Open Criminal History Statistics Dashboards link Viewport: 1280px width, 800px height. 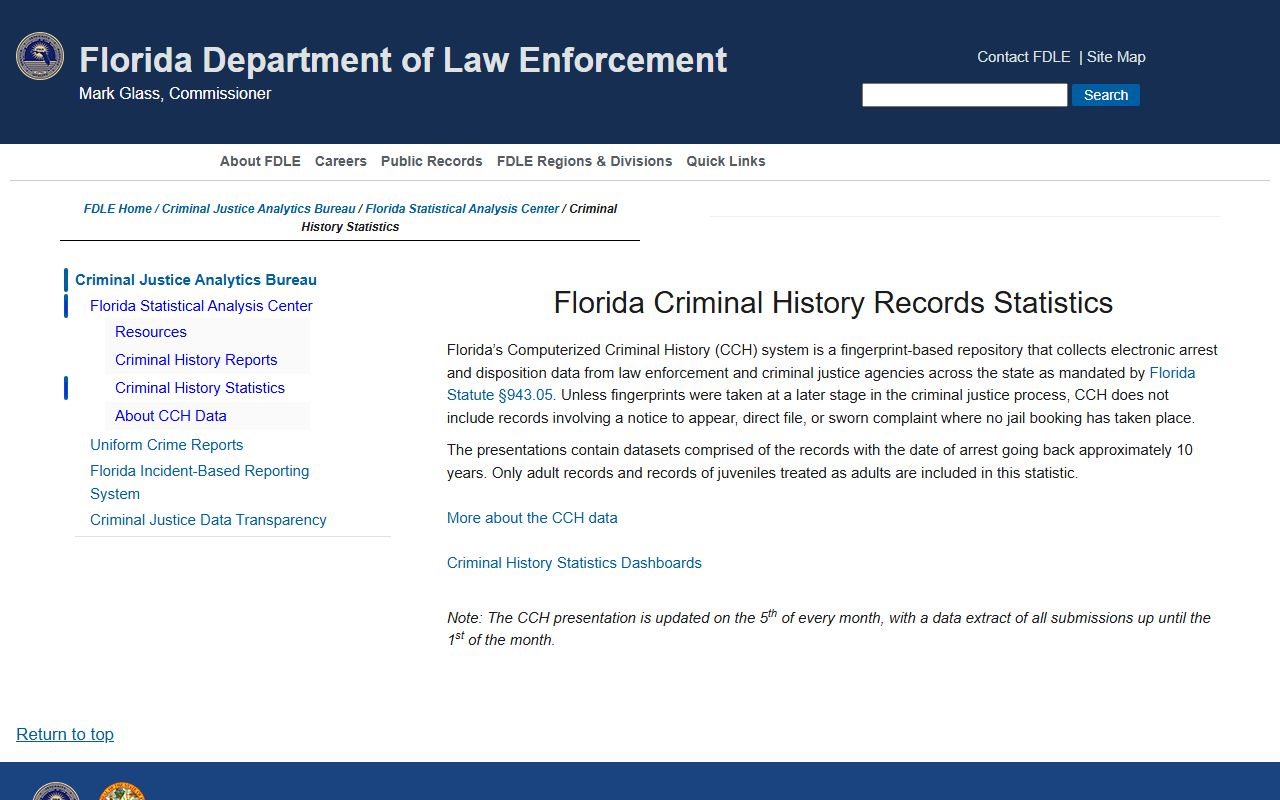[x=574, y=563]
